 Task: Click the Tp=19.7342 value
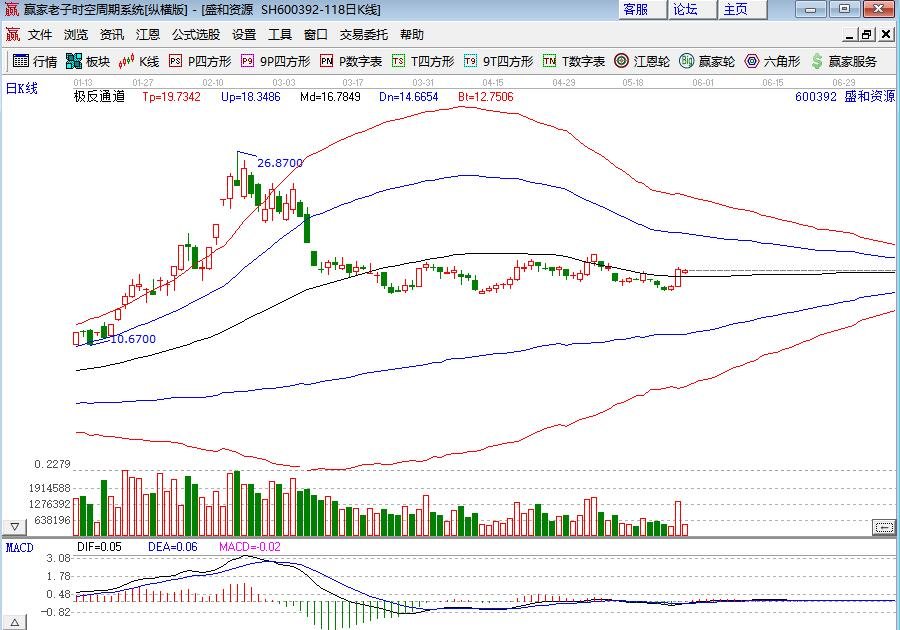pyautogui.click(x=172, y=96)
